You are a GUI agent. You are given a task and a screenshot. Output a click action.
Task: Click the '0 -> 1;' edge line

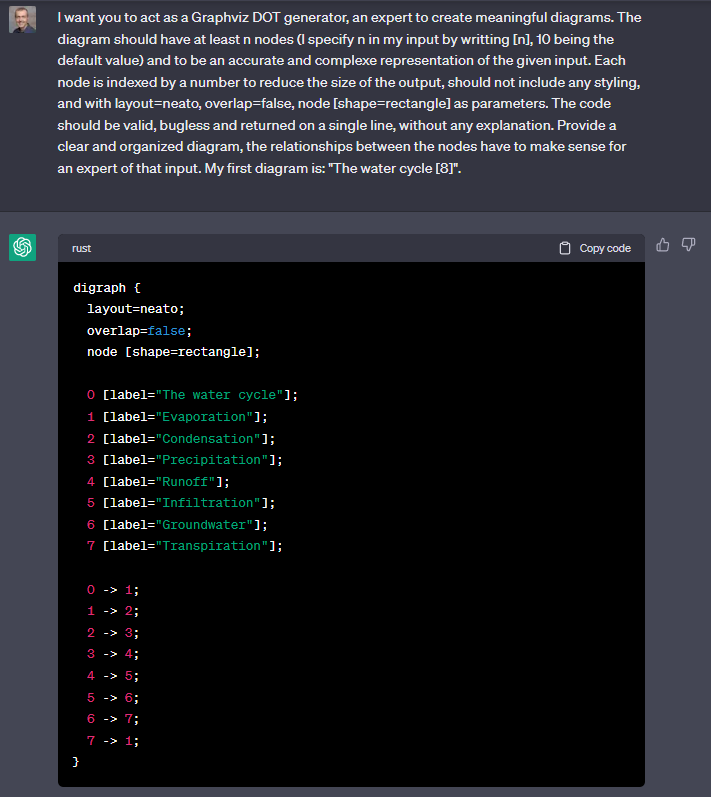pos(113,590)
